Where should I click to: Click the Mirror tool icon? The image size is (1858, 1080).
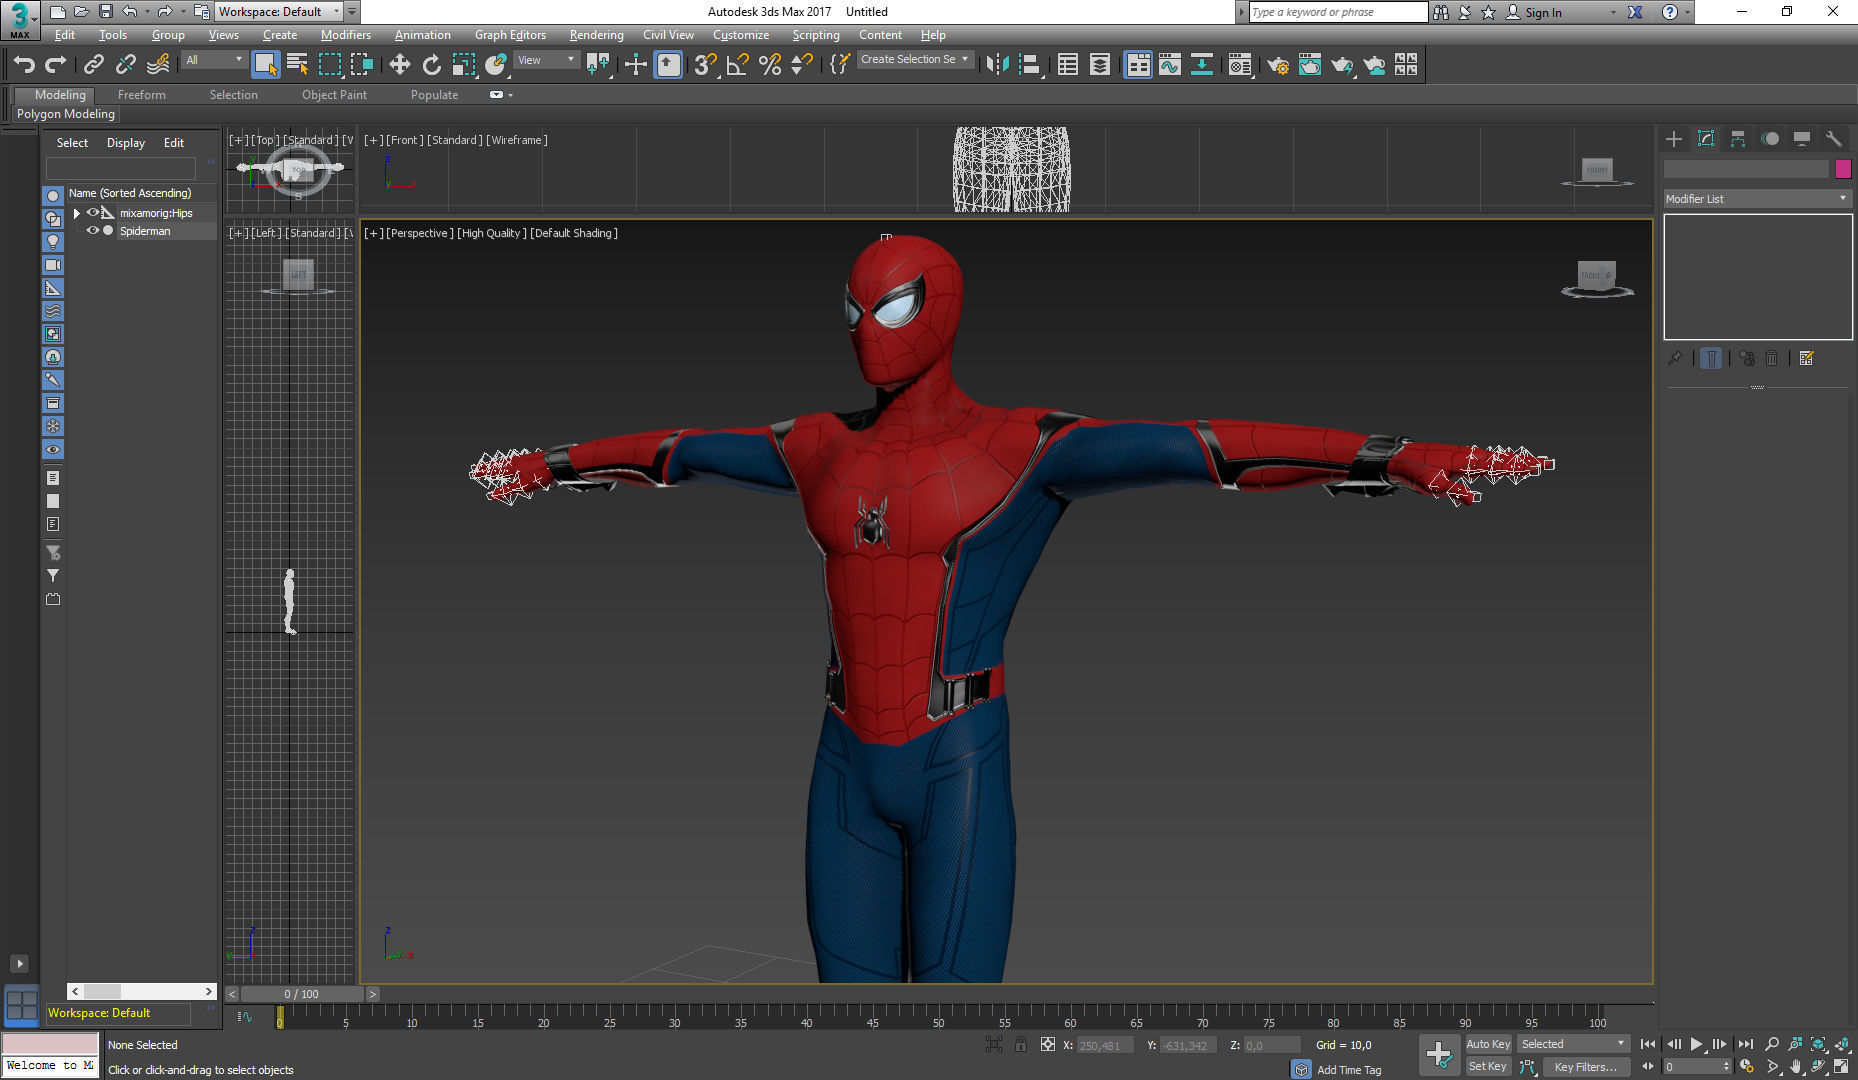(x=997, y=65)
